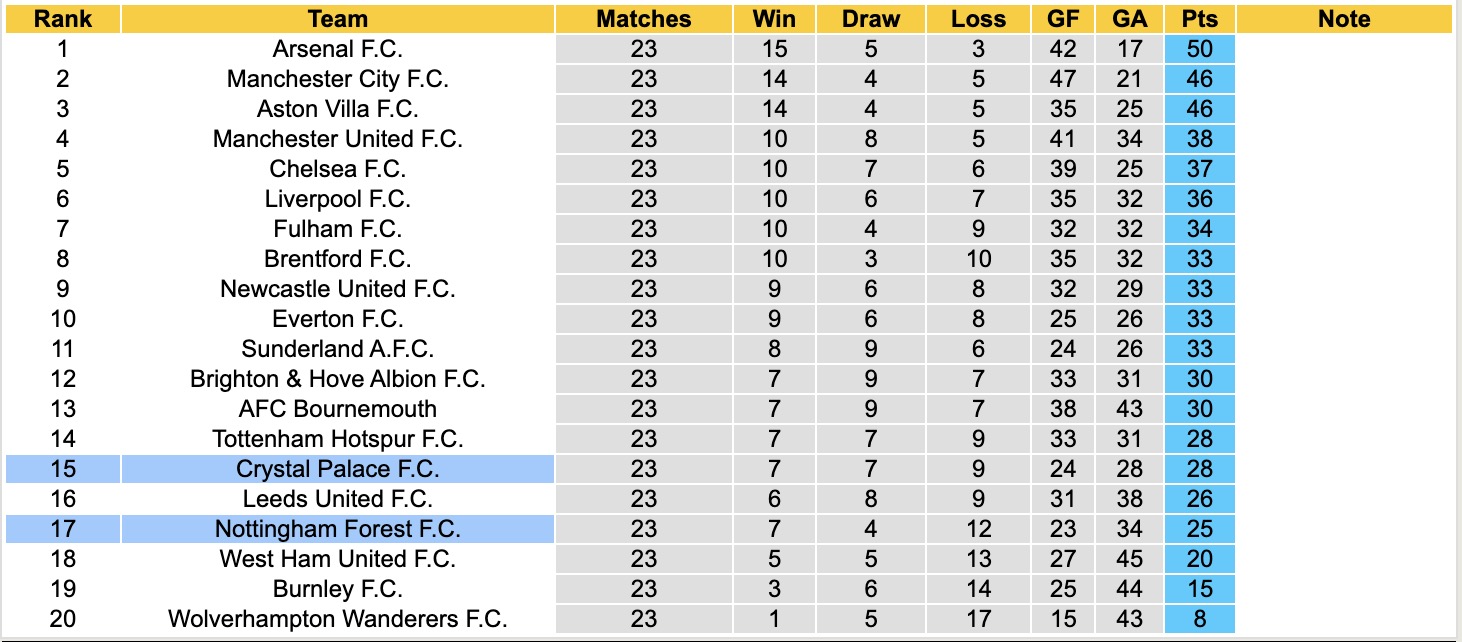Click Arsenal's 50 points cell
Image resolution: width=1462 pixels, height=642 pixels.
click(x=1199, y=49)
